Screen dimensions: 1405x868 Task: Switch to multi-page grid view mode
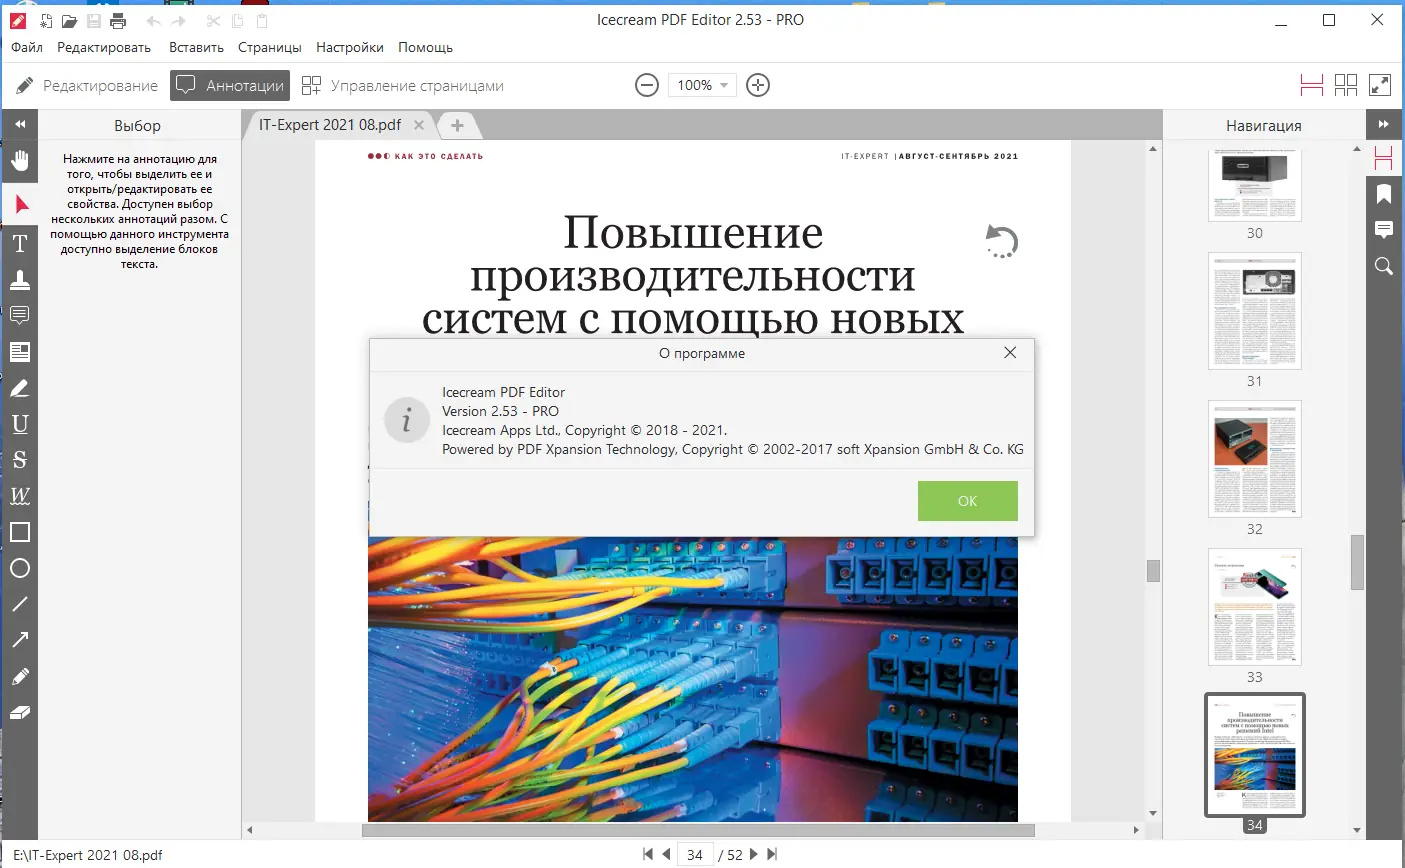pyautogui.click(x=1346, y=86)
